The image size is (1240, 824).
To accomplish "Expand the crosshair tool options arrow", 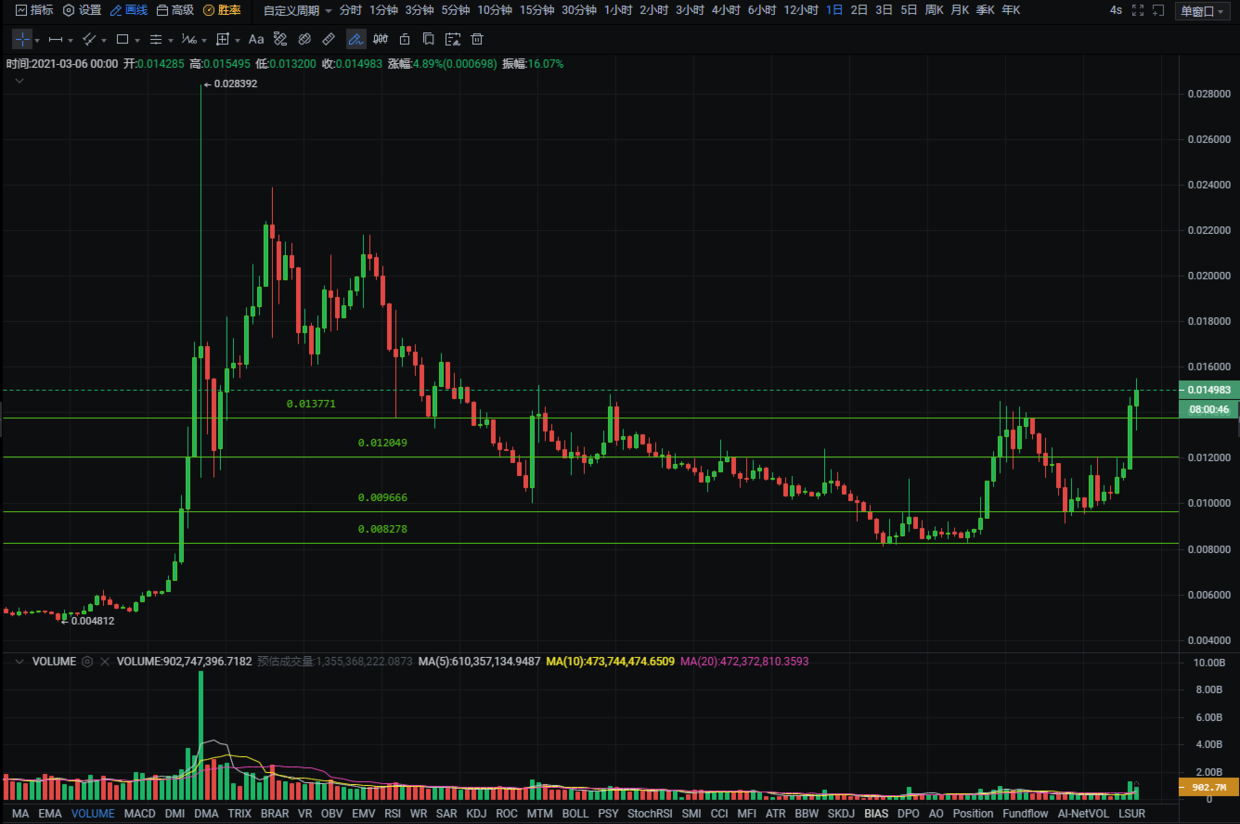I will tap(37, 40).
